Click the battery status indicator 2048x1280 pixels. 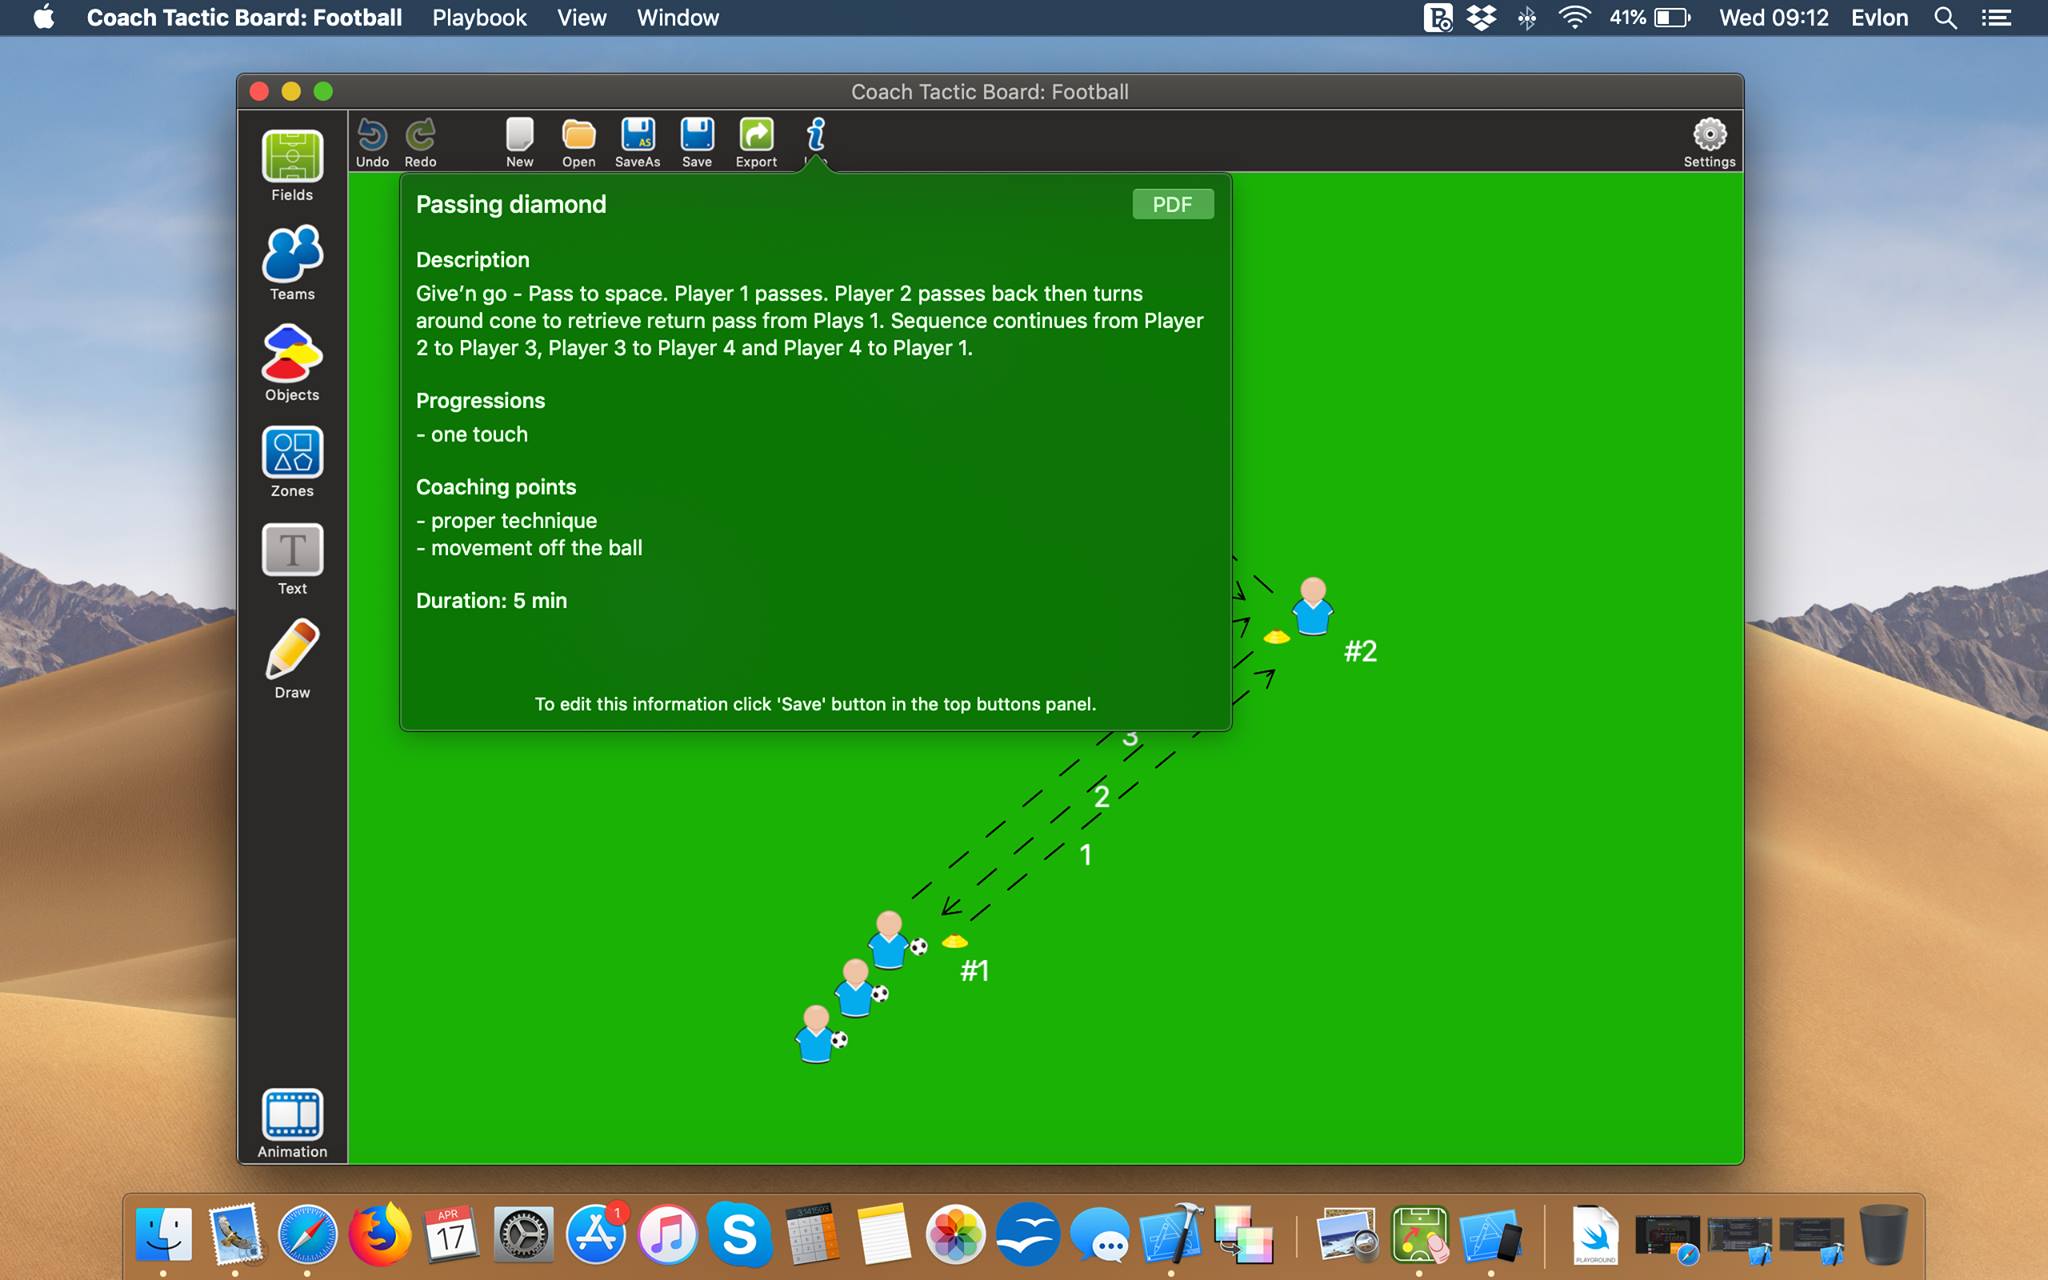1649,18
